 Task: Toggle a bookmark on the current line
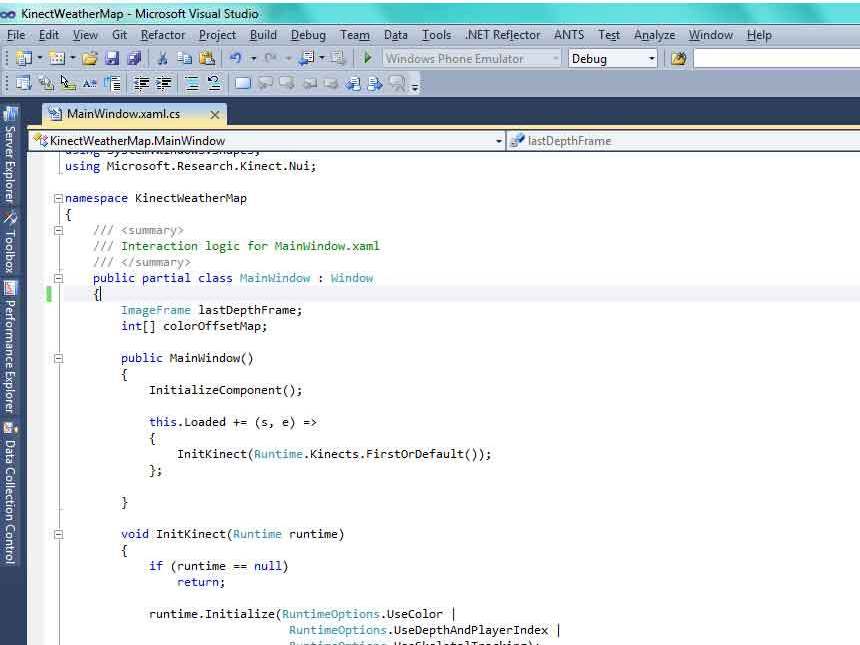pyautogui.click(x=242, y=83)
